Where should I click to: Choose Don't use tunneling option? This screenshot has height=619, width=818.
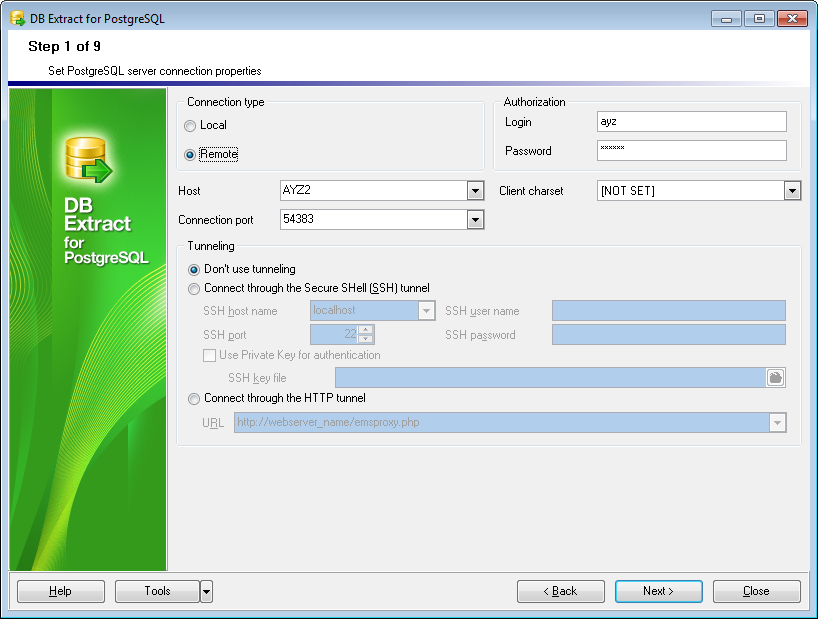point(194,269)
